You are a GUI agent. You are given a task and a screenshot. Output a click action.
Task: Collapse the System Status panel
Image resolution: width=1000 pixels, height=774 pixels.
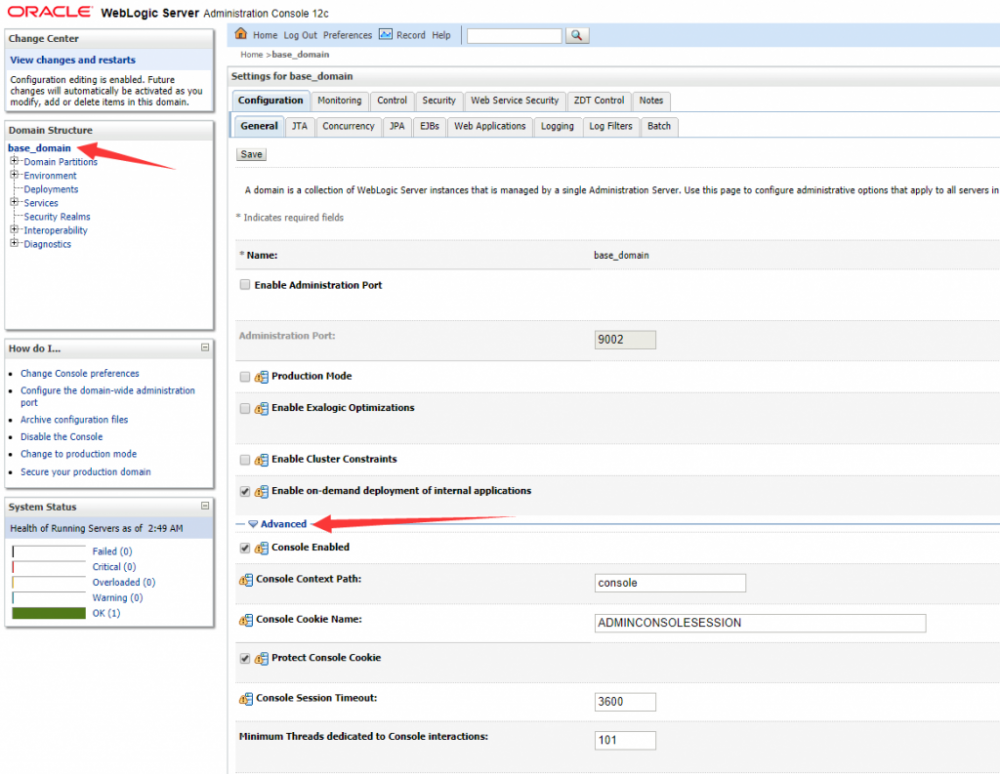(x=205, y=506)
